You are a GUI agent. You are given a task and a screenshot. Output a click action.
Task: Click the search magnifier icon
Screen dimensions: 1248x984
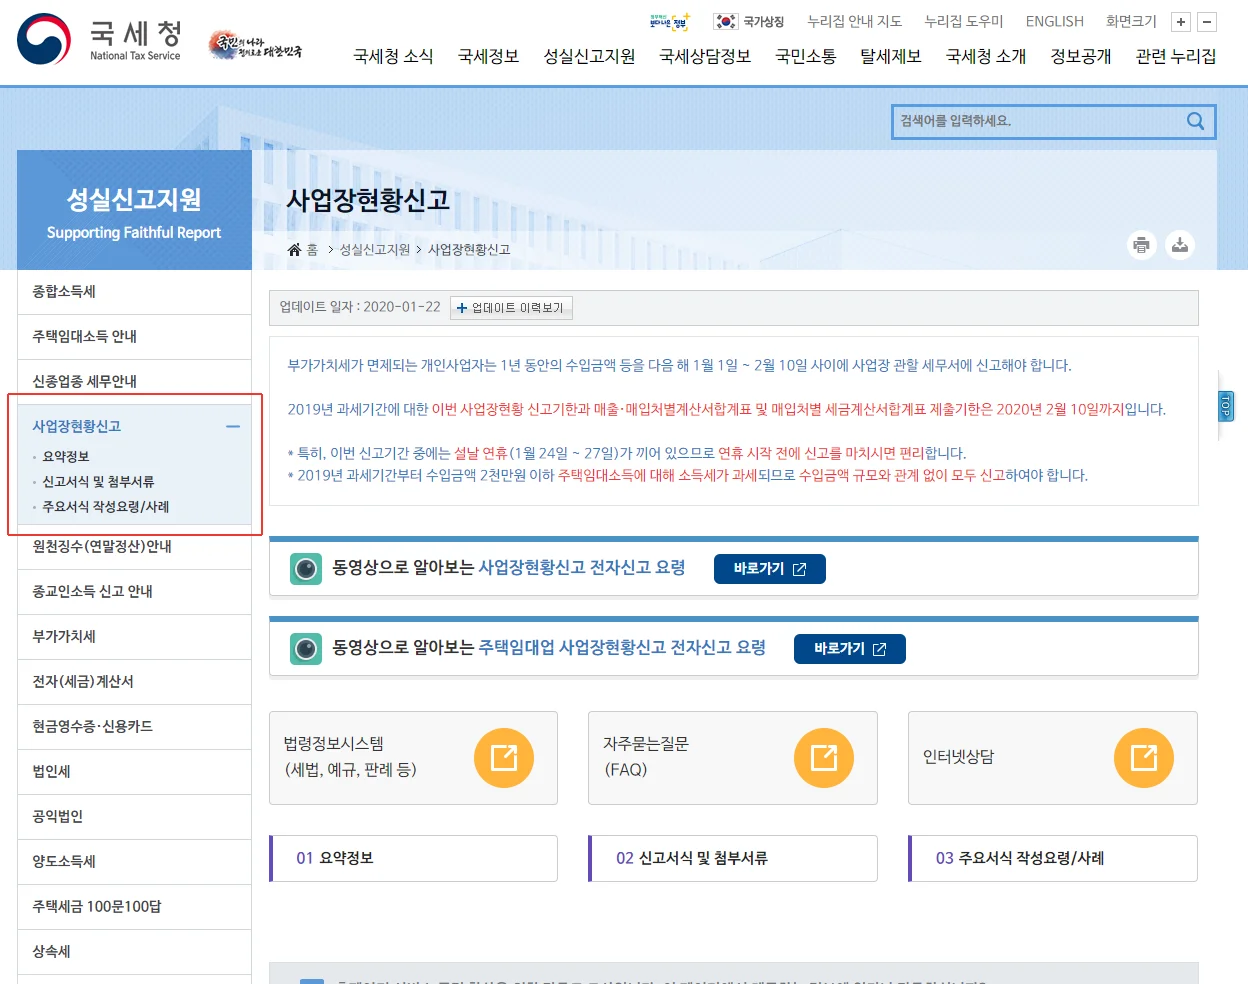point(1195,121)
